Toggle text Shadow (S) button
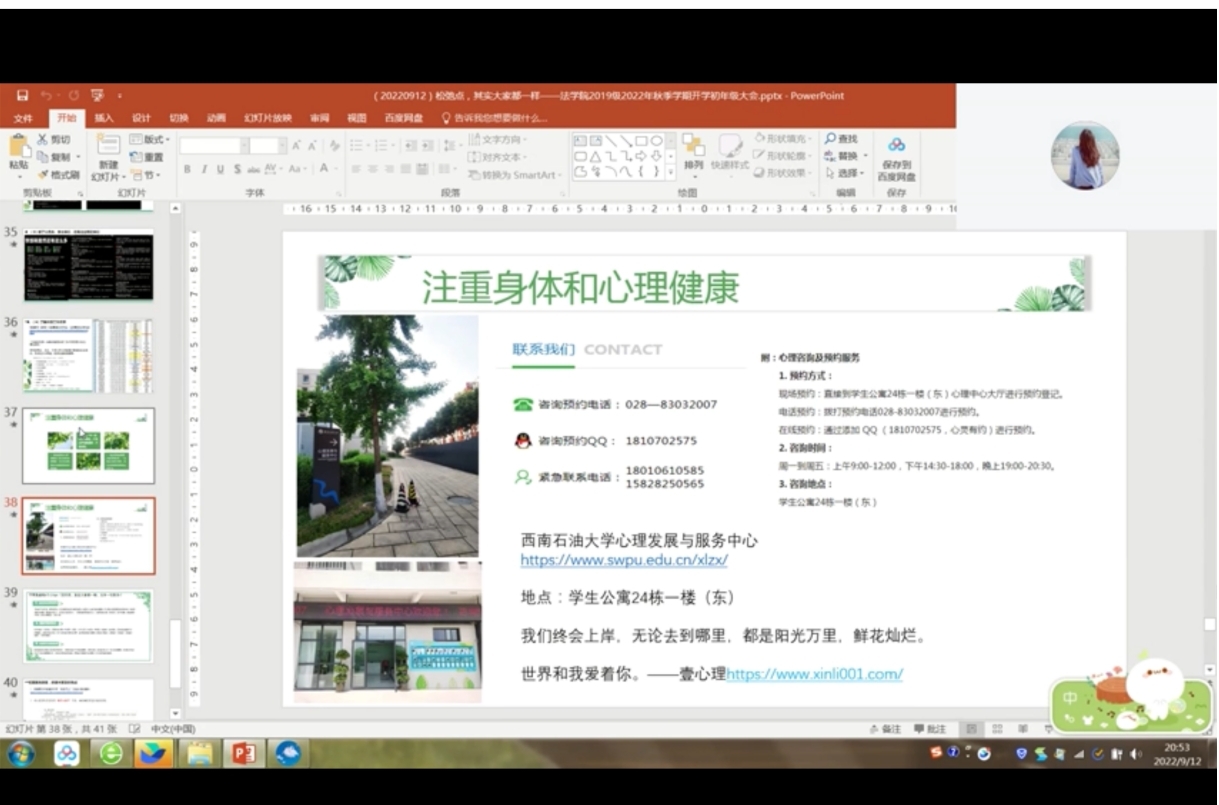The width and height of the screenshot is (1219, 805). coord(237,169)
